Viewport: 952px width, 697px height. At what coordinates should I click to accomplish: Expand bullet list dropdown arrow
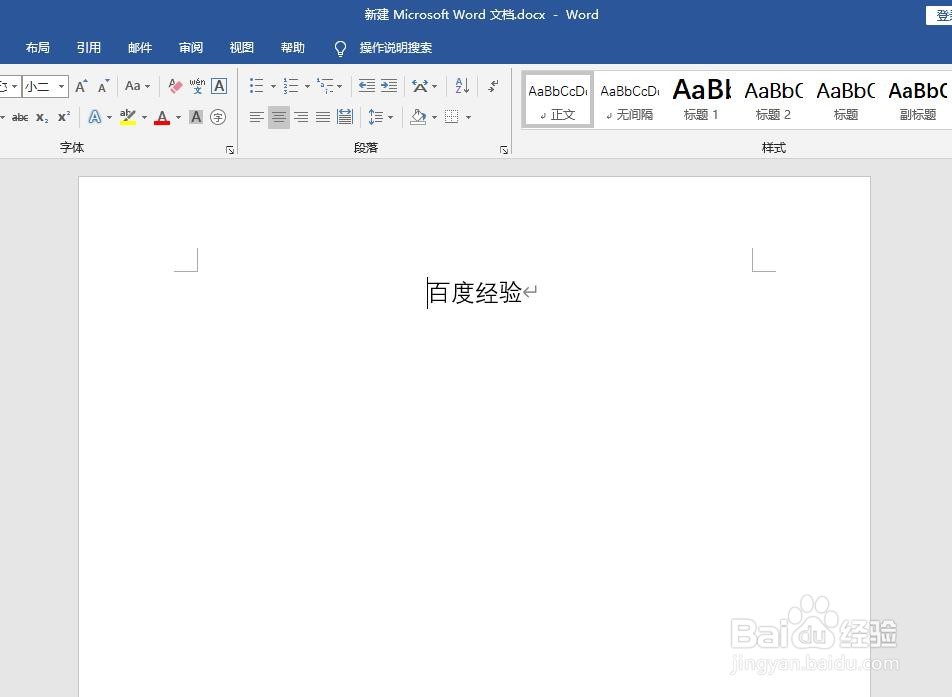[x=273, y=86]
